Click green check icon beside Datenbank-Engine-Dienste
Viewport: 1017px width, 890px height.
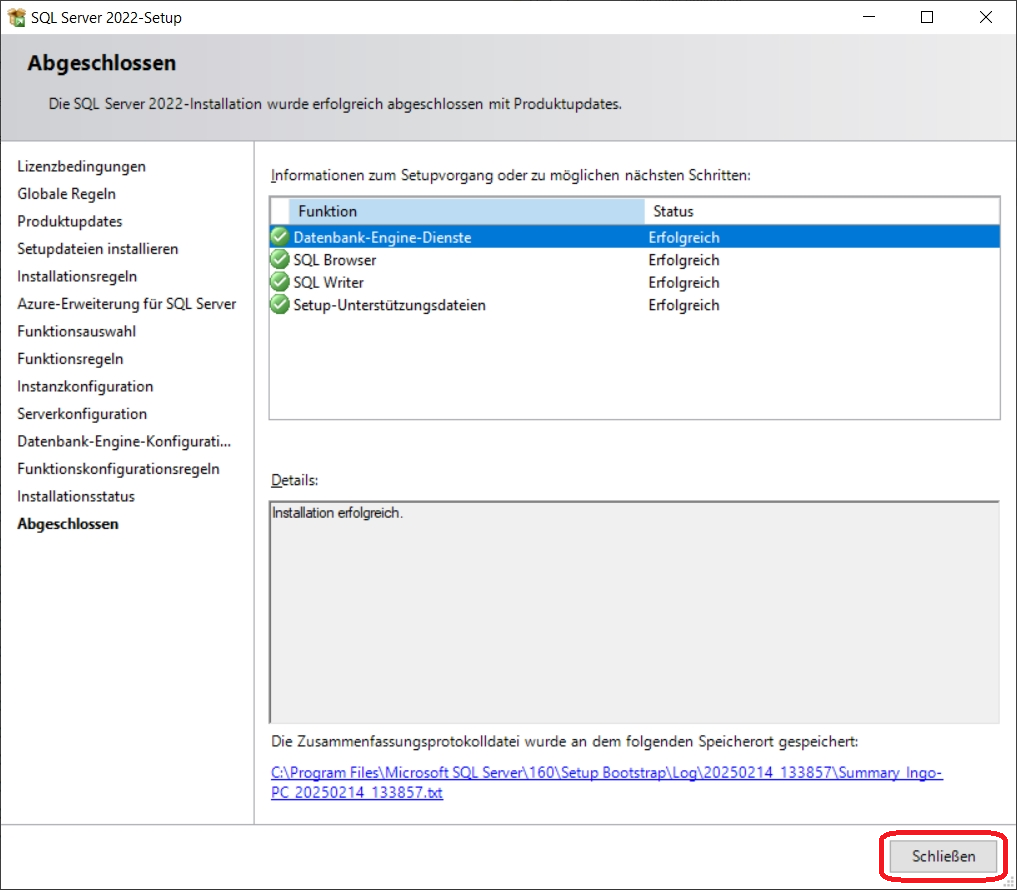280,237
